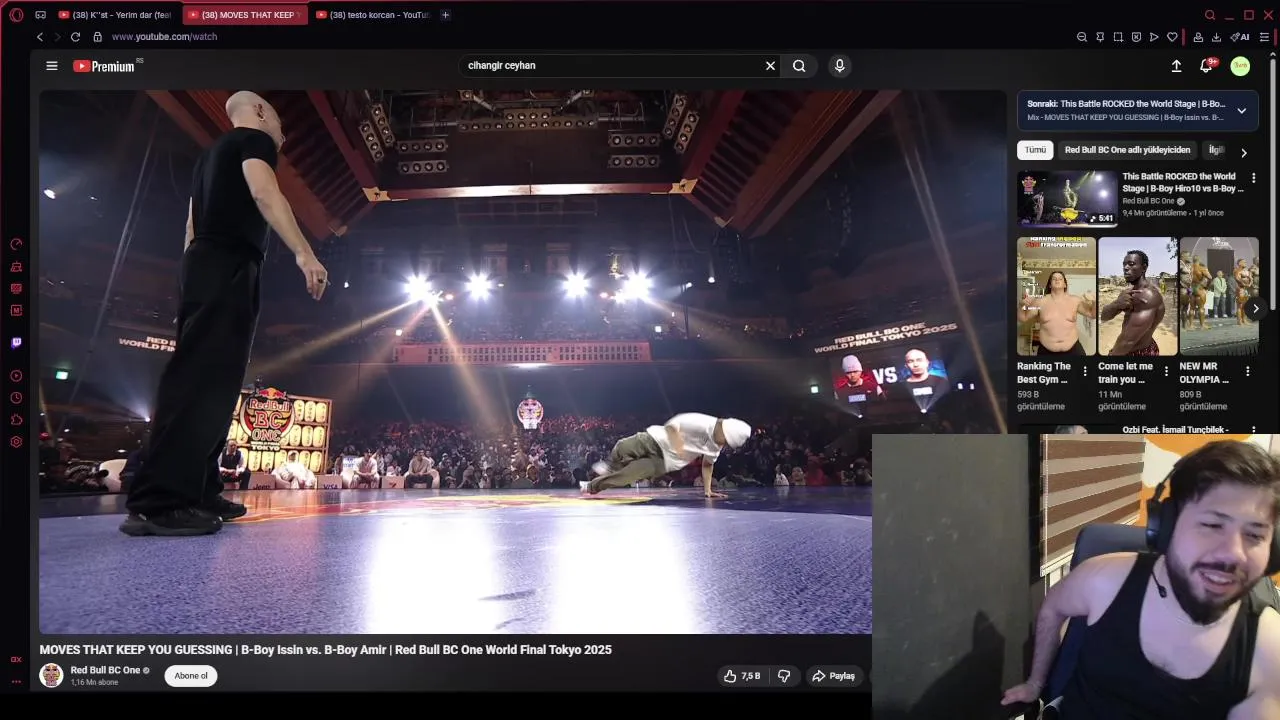This screenshot has width=1280, height=720.
Task: Switch to the MOVES THAT KEEP tab
Action: [x=246, y=15]
